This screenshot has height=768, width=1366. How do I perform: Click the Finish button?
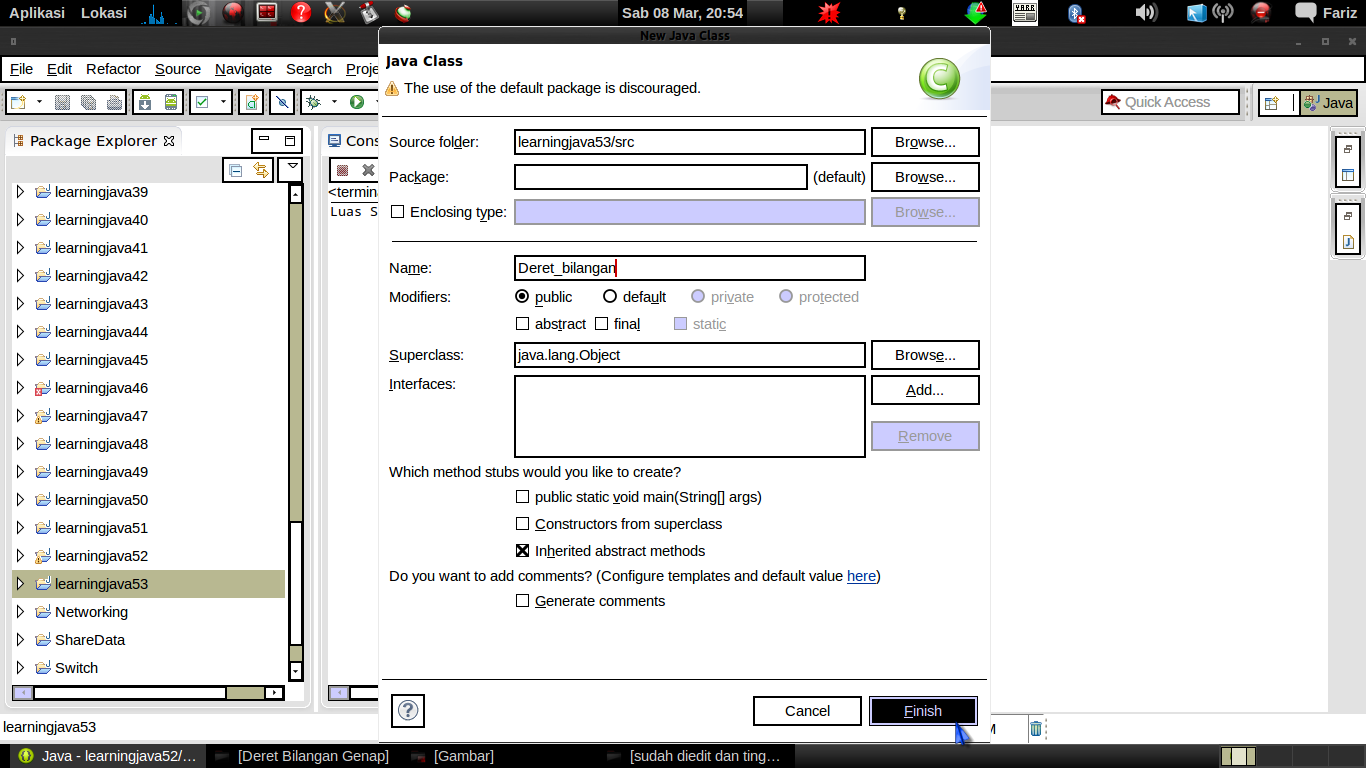tap(923, 711)
